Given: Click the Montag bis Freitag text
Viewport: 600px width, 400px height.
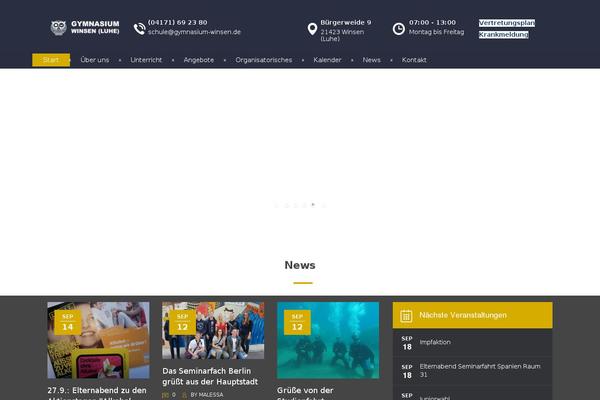Looking at the screenshot, I should click(436, 32).
